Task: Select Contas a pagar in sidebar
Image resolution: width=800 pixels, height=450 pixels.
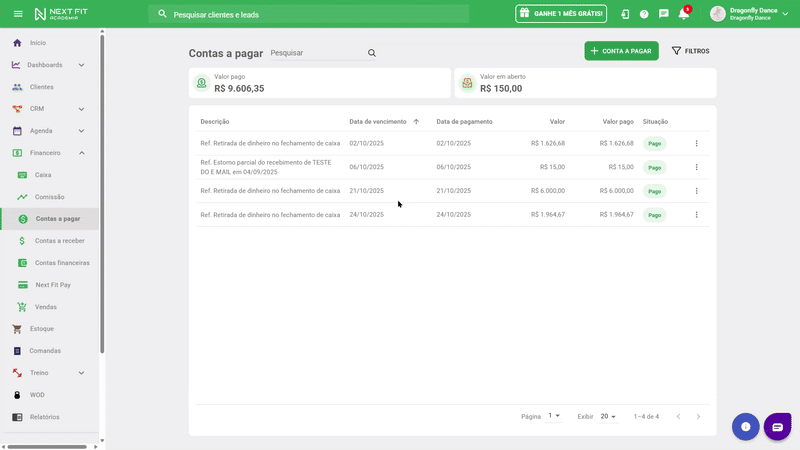Action: pos(49,219)
